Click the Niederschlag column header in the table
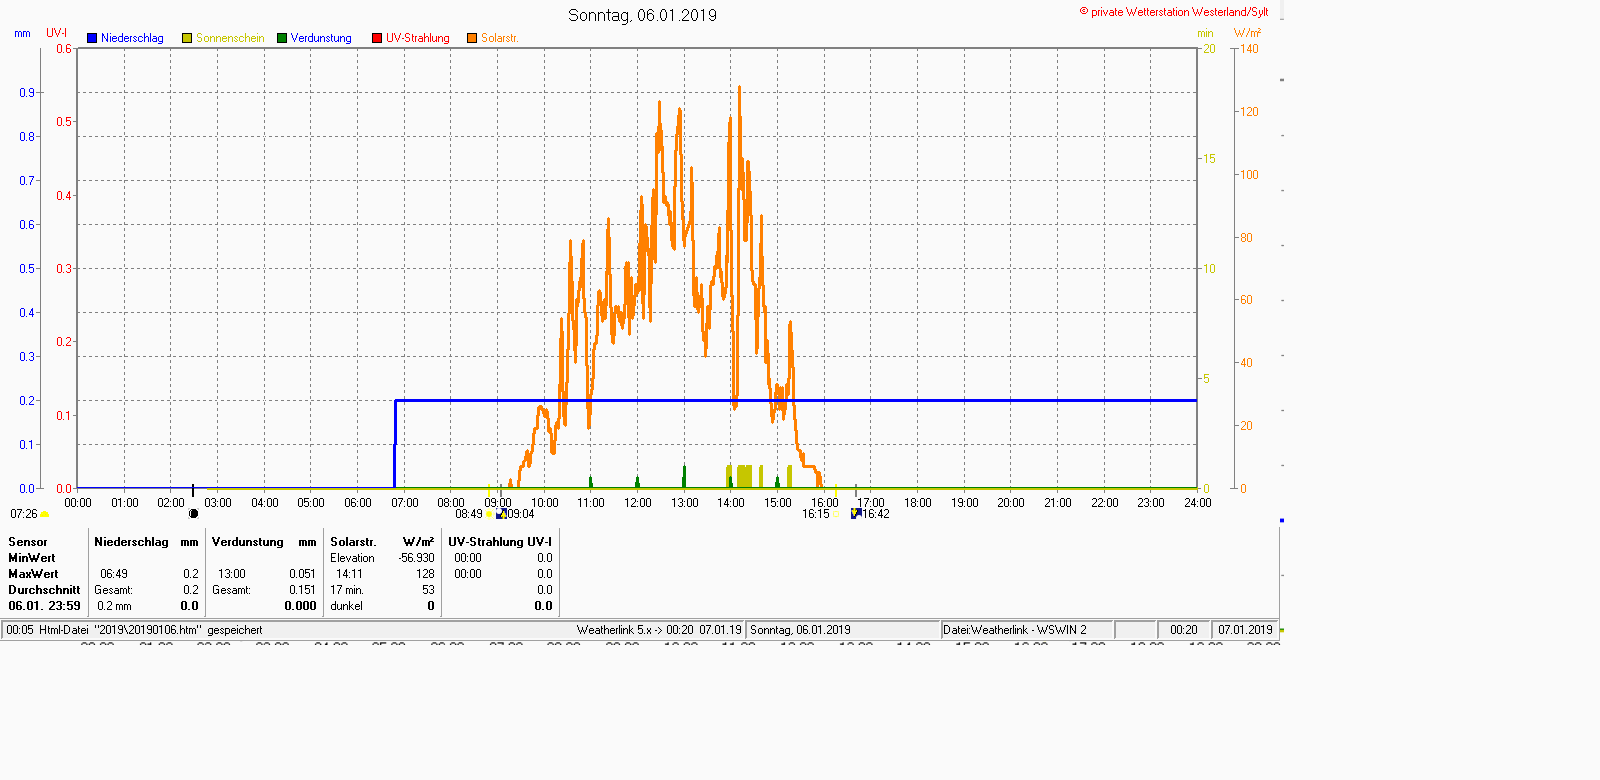Viewport: 1600px width, 780px height. 131,542
